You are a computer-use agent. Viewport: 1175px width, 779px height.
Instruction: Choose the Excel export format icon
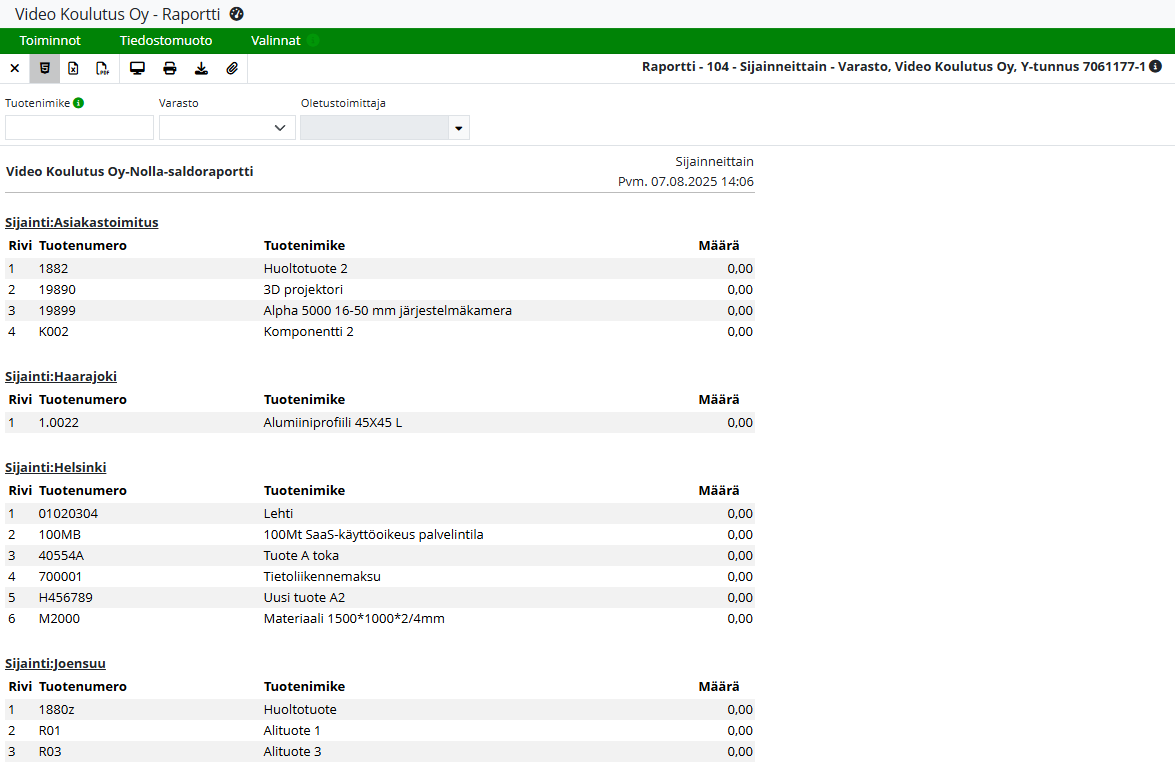pyautogui.click(x=73, y=69)
